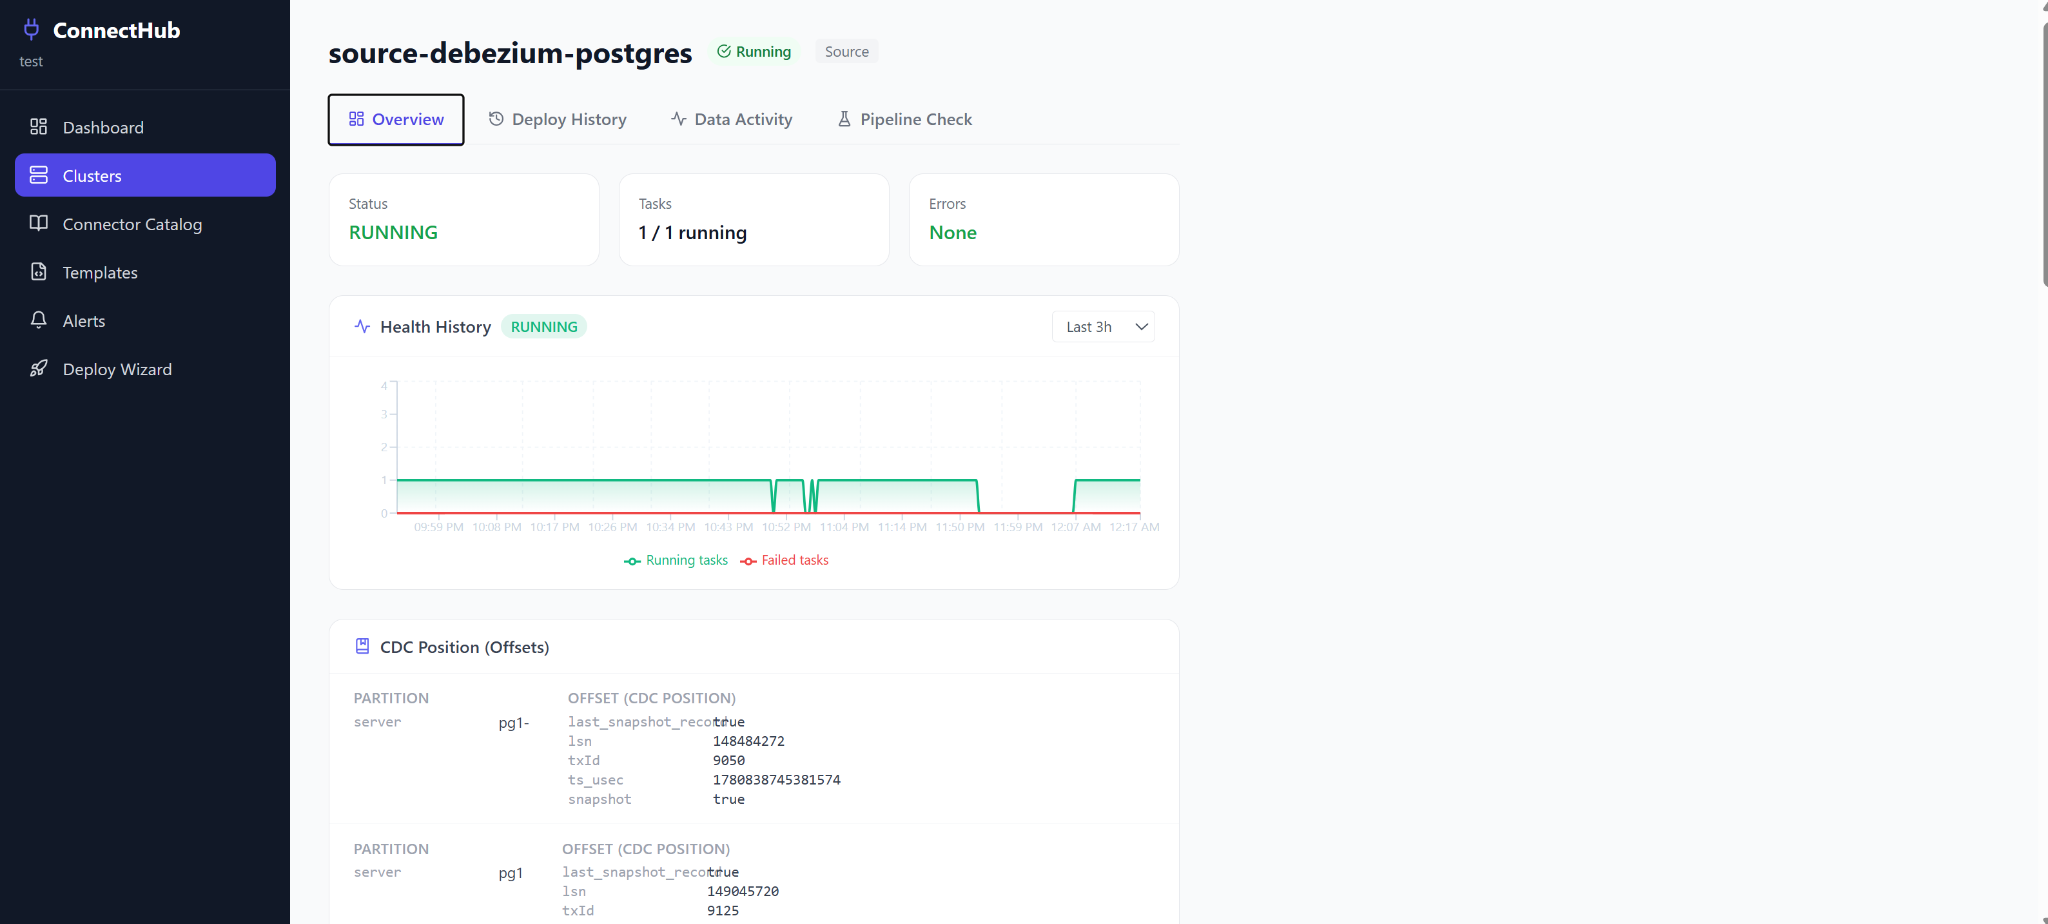This screenshot has height=924, width=2048.
Task: Click the Health History pulse icon
Action: [x=363, y=327]
